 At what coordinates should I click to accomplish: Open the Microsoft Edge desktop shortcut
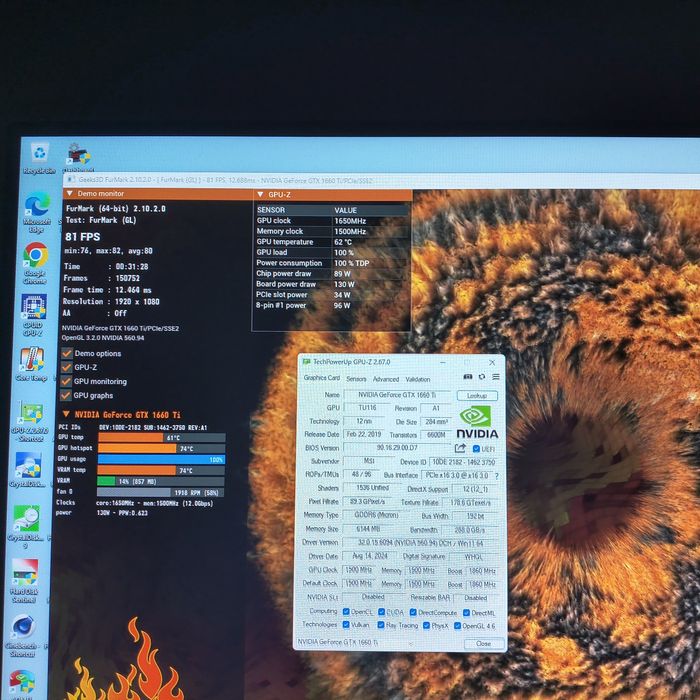click(37, 213)
